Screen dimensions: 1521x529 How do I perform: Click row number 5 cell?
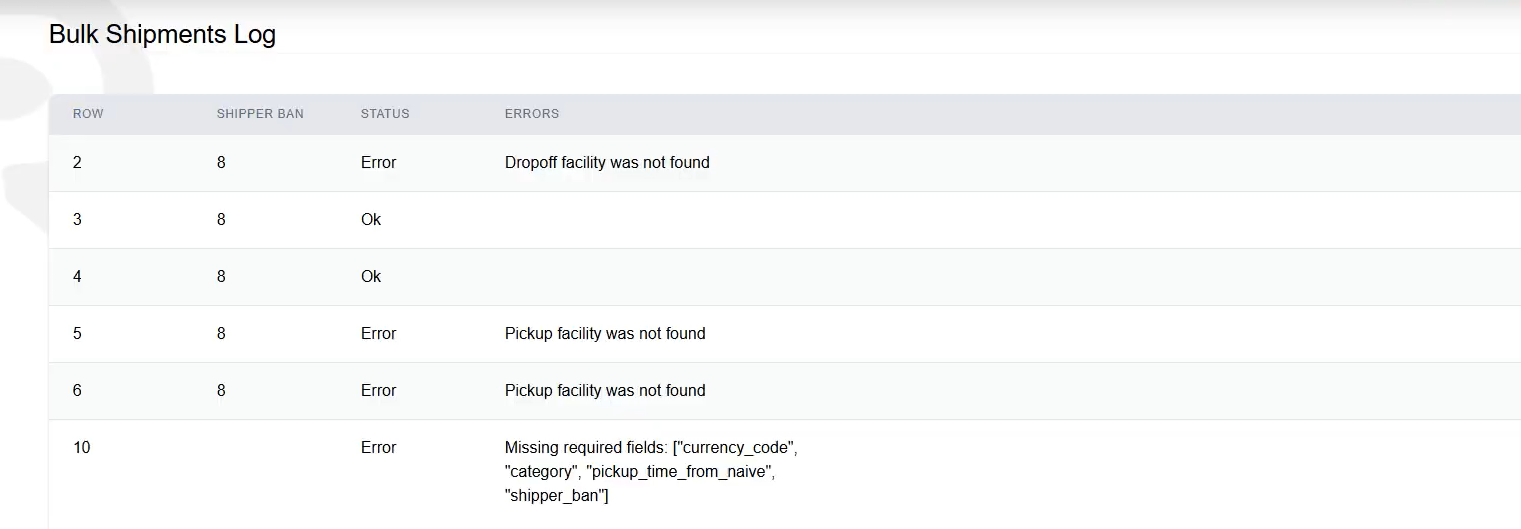point(78,333)
